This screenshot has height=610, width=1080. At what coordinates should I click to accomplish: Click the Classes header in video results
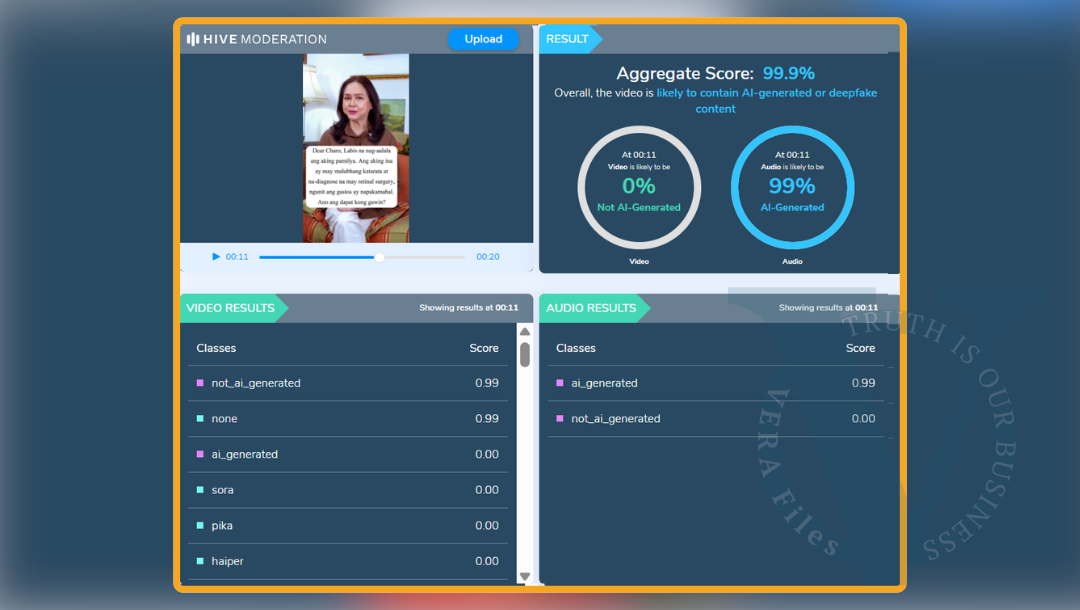tap(216, 348)
